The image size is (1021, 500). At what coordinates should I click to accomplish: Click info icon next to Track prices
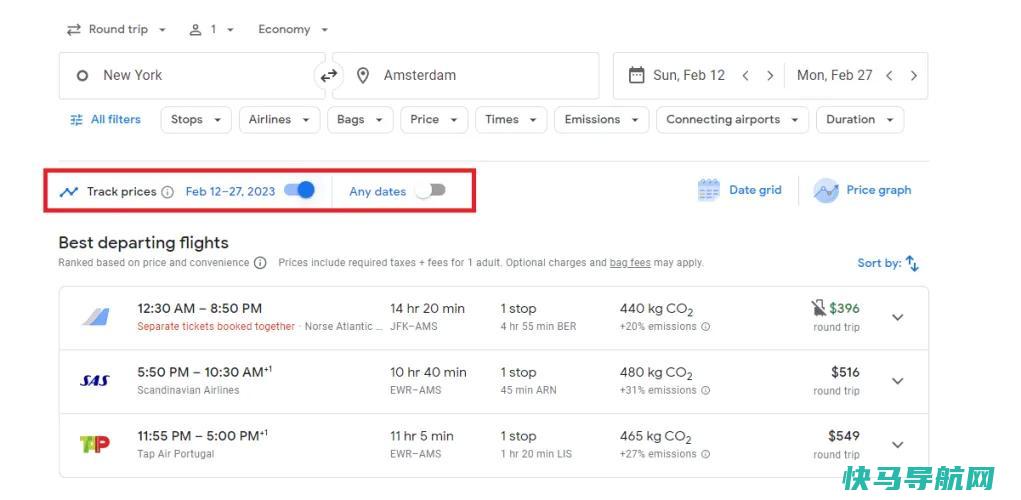[167, 192]
